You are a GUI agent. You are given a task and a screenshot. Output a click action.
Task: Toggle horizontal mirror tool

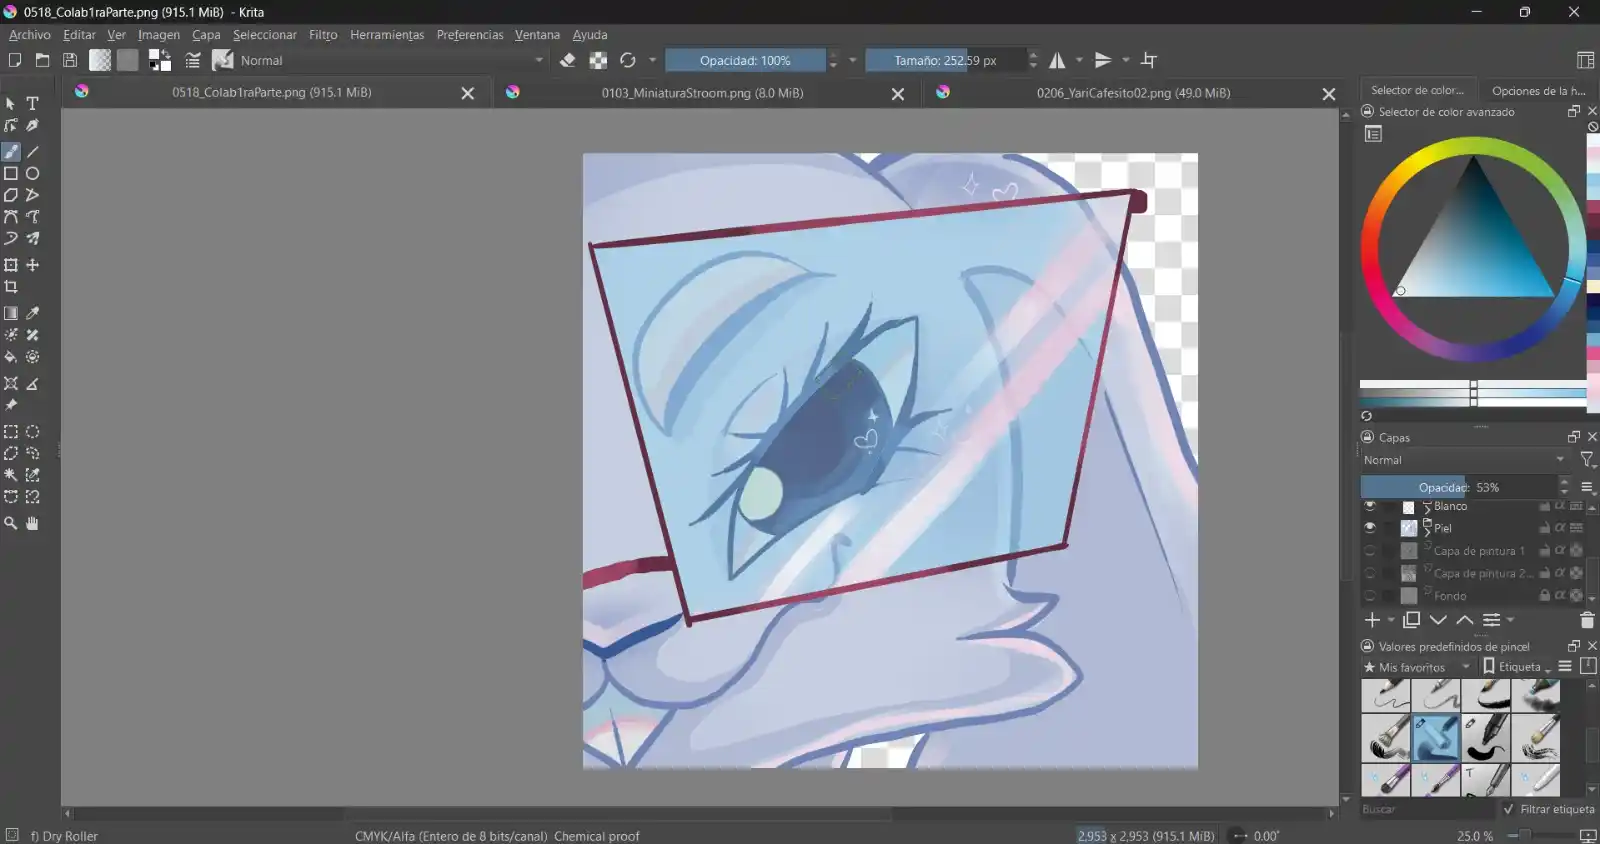pyautogui.click(x=1057, y=60)
